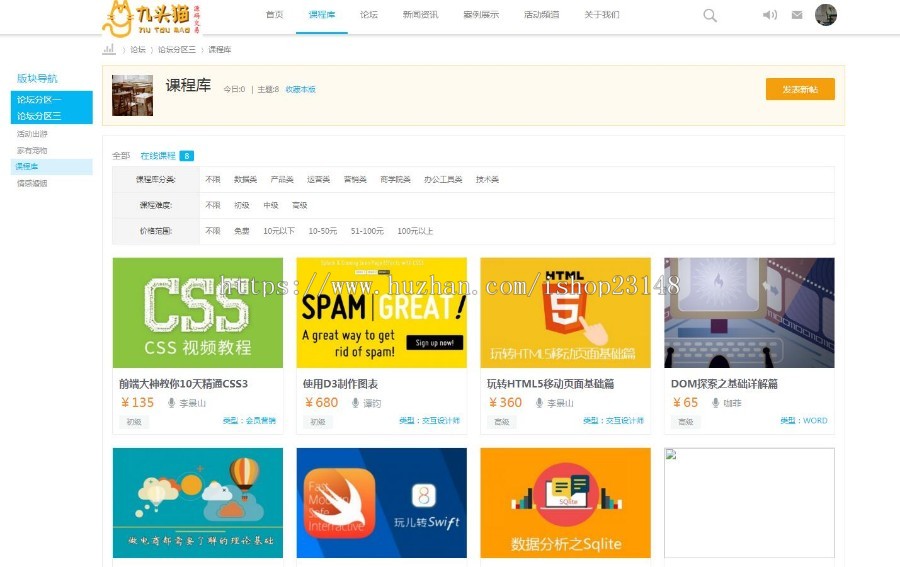Viewport: 900px width, 567px height.
Task: Open 论坛 in top navigation
Action: (369, 15)
